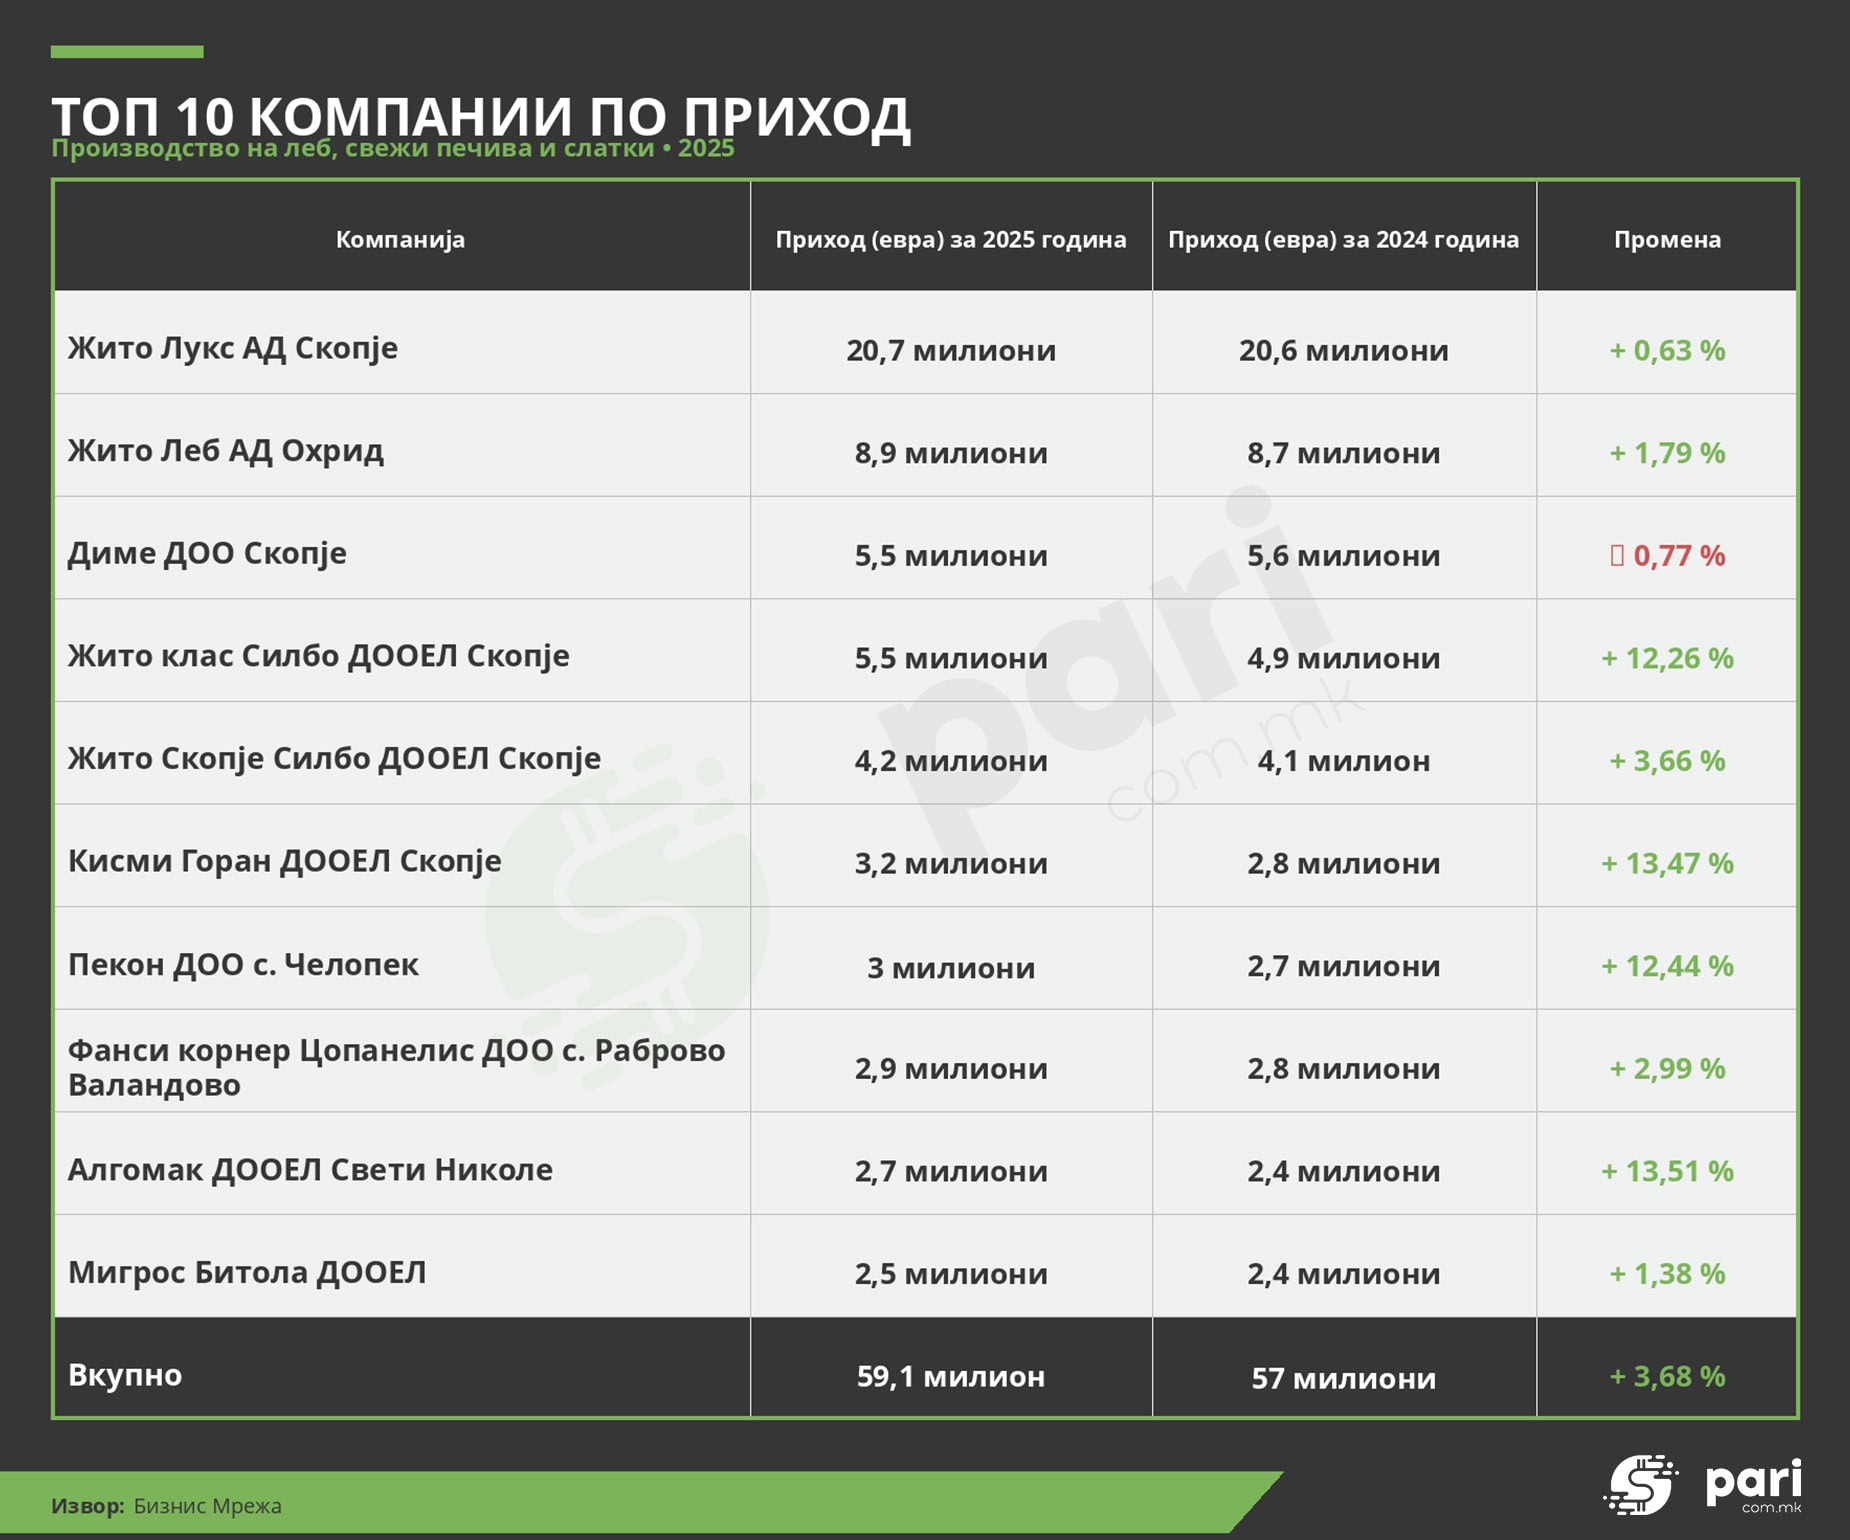Click company name Алгомак ДООЕЛ Свети Николе
The height and width of the screenshot is (1540, 1850).
tap(310, 1169)
